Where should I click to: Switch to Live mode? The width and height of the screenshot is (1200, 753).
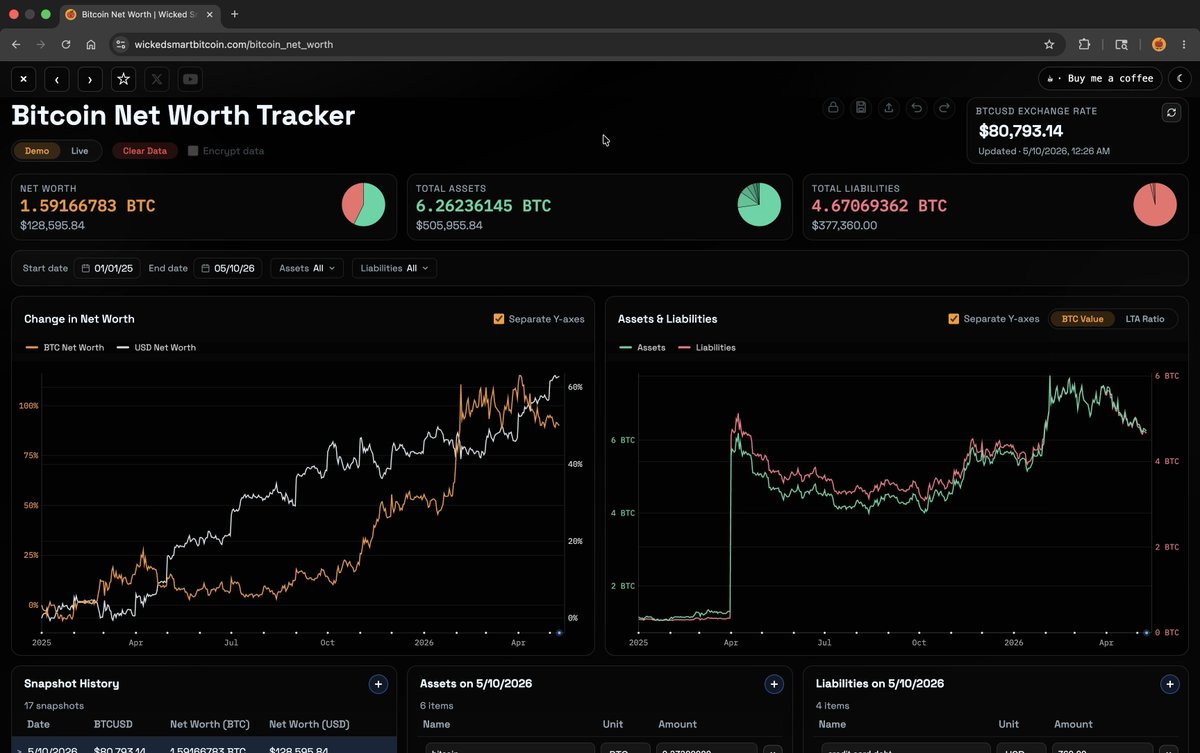pyautogui.click(x=80, y=151)
